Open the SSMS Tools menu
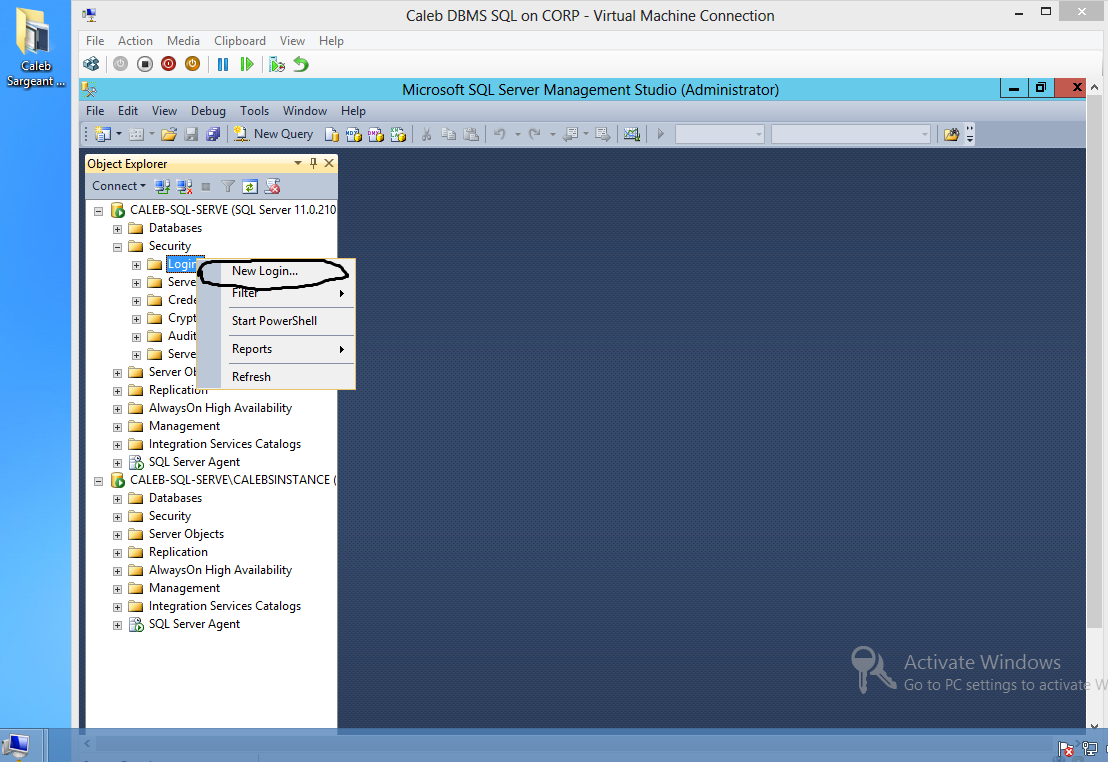Image resolution: width=1108 pixels, height=762 pixels. [254, 111]
